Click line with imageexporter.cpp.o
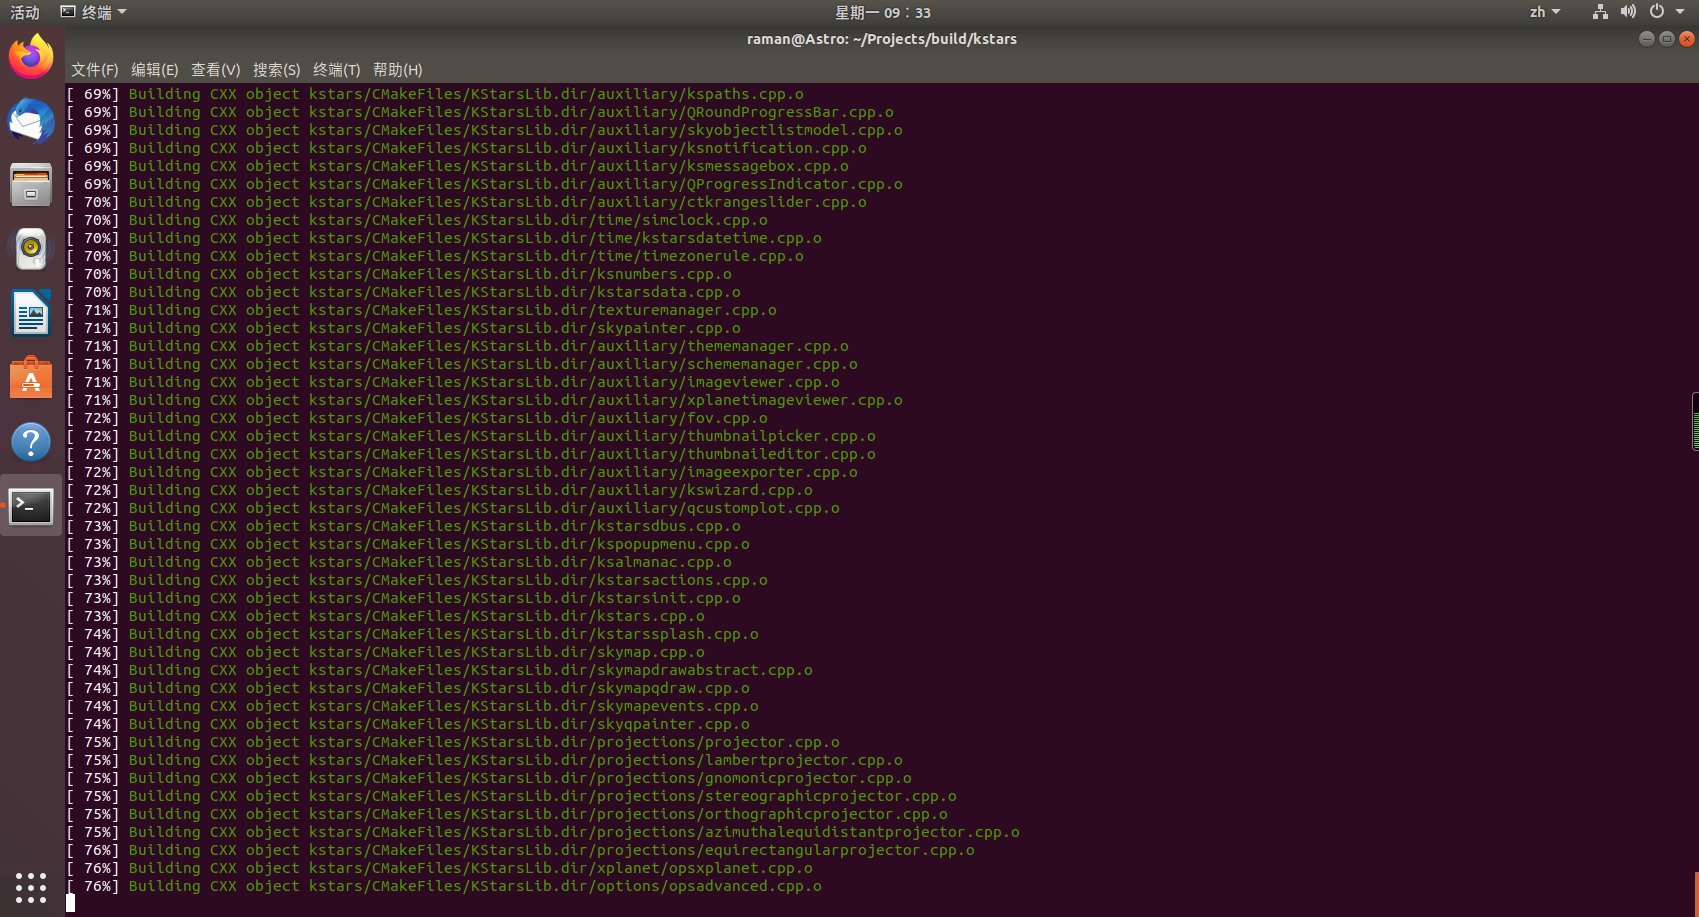The width and height of the screenshot is (1699, 917). (x=462, y=472)
